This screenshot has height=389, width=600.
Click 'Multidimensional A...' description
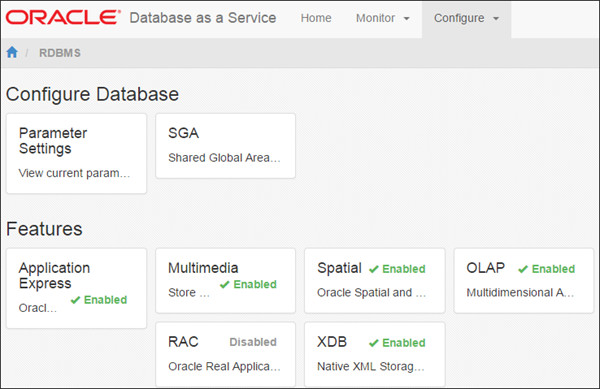(520, 293)
